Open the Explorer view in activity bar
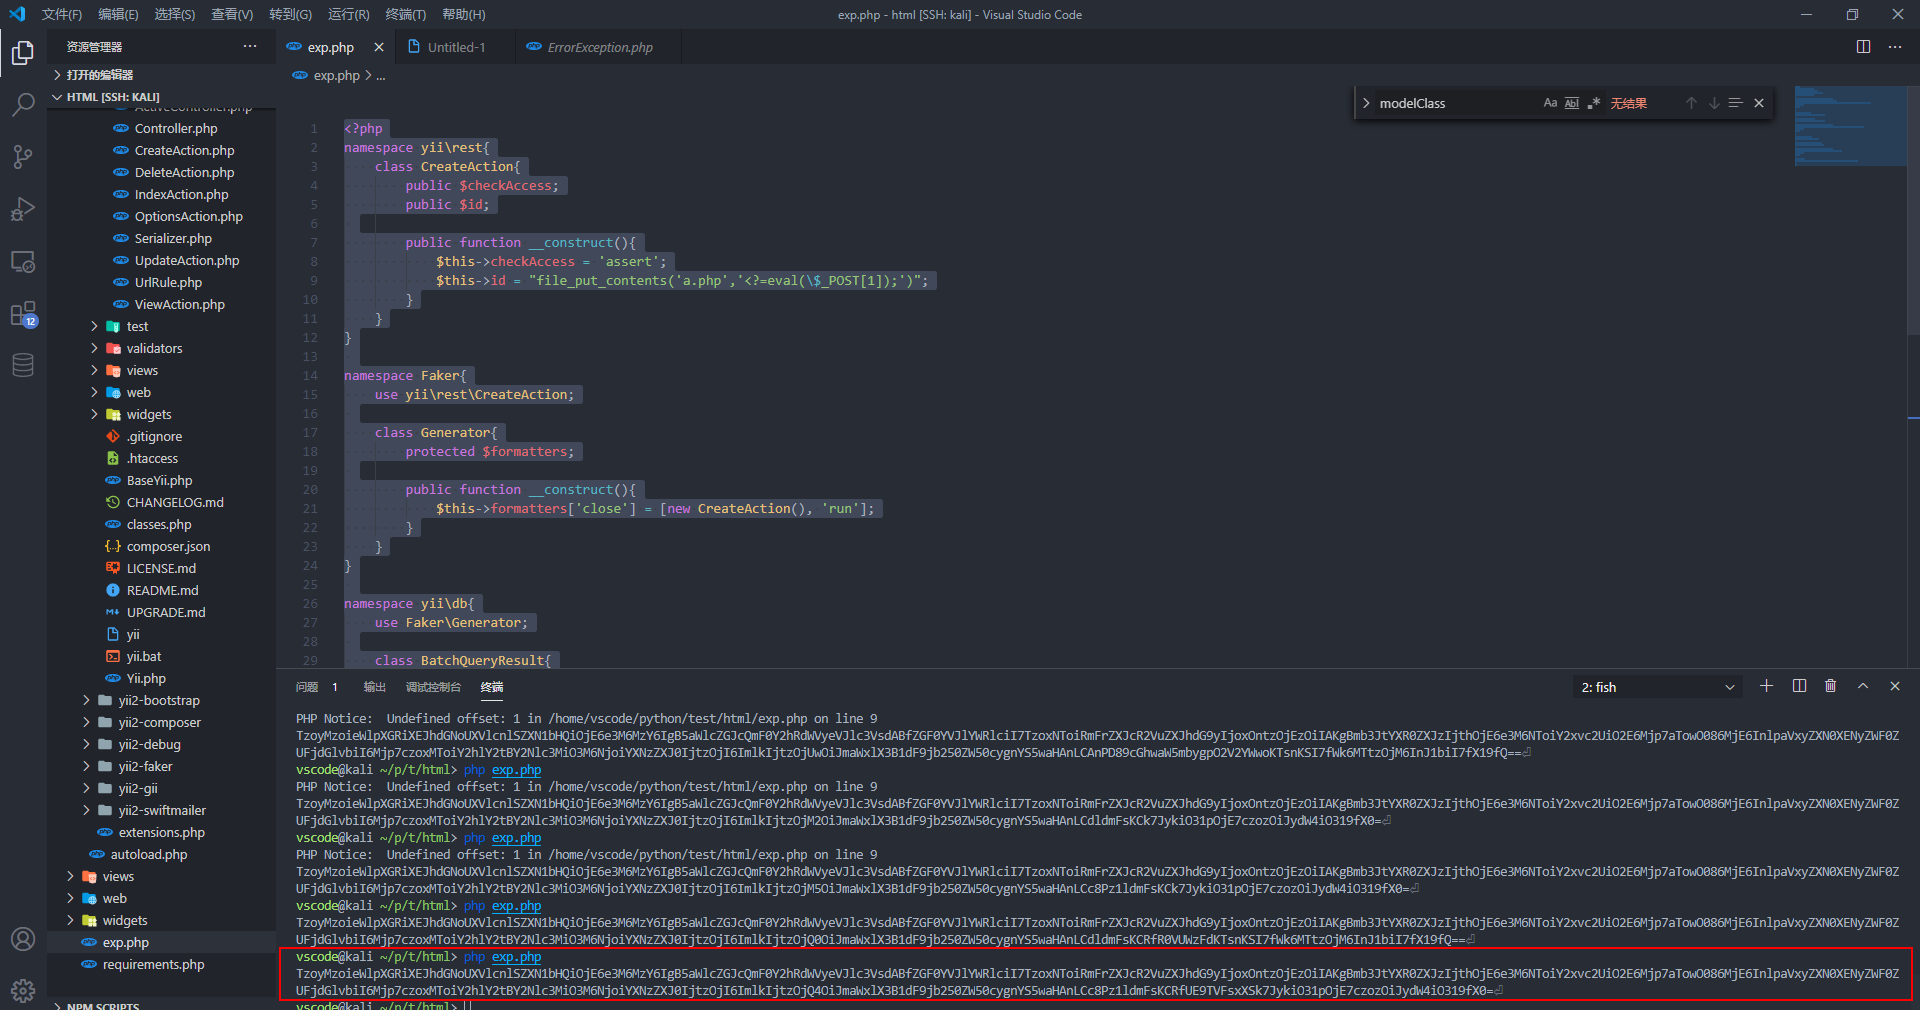The width and height of the screenshot is (1920, 1010). tap(22, 52)
